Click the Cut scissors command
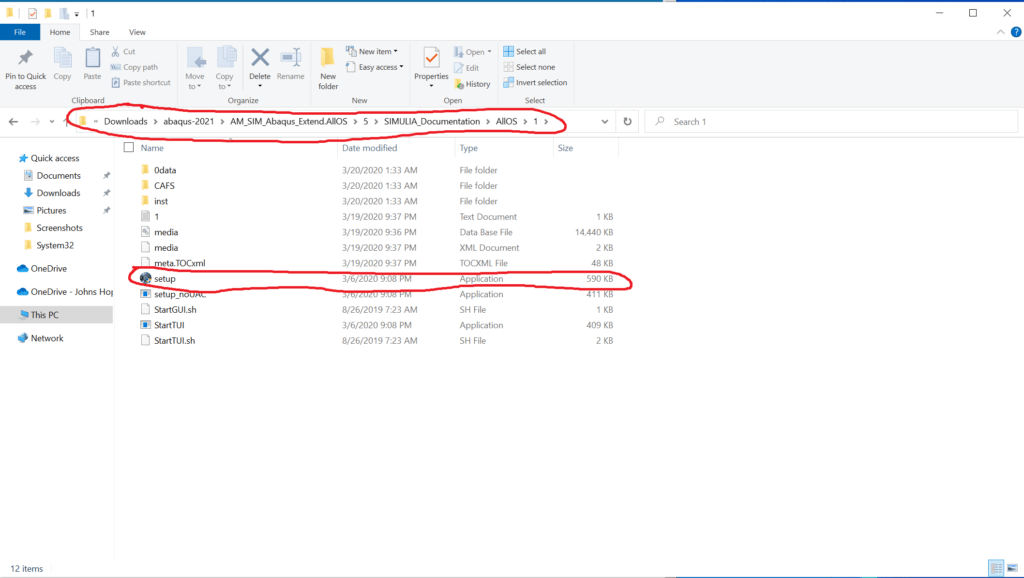 (123, 52)
